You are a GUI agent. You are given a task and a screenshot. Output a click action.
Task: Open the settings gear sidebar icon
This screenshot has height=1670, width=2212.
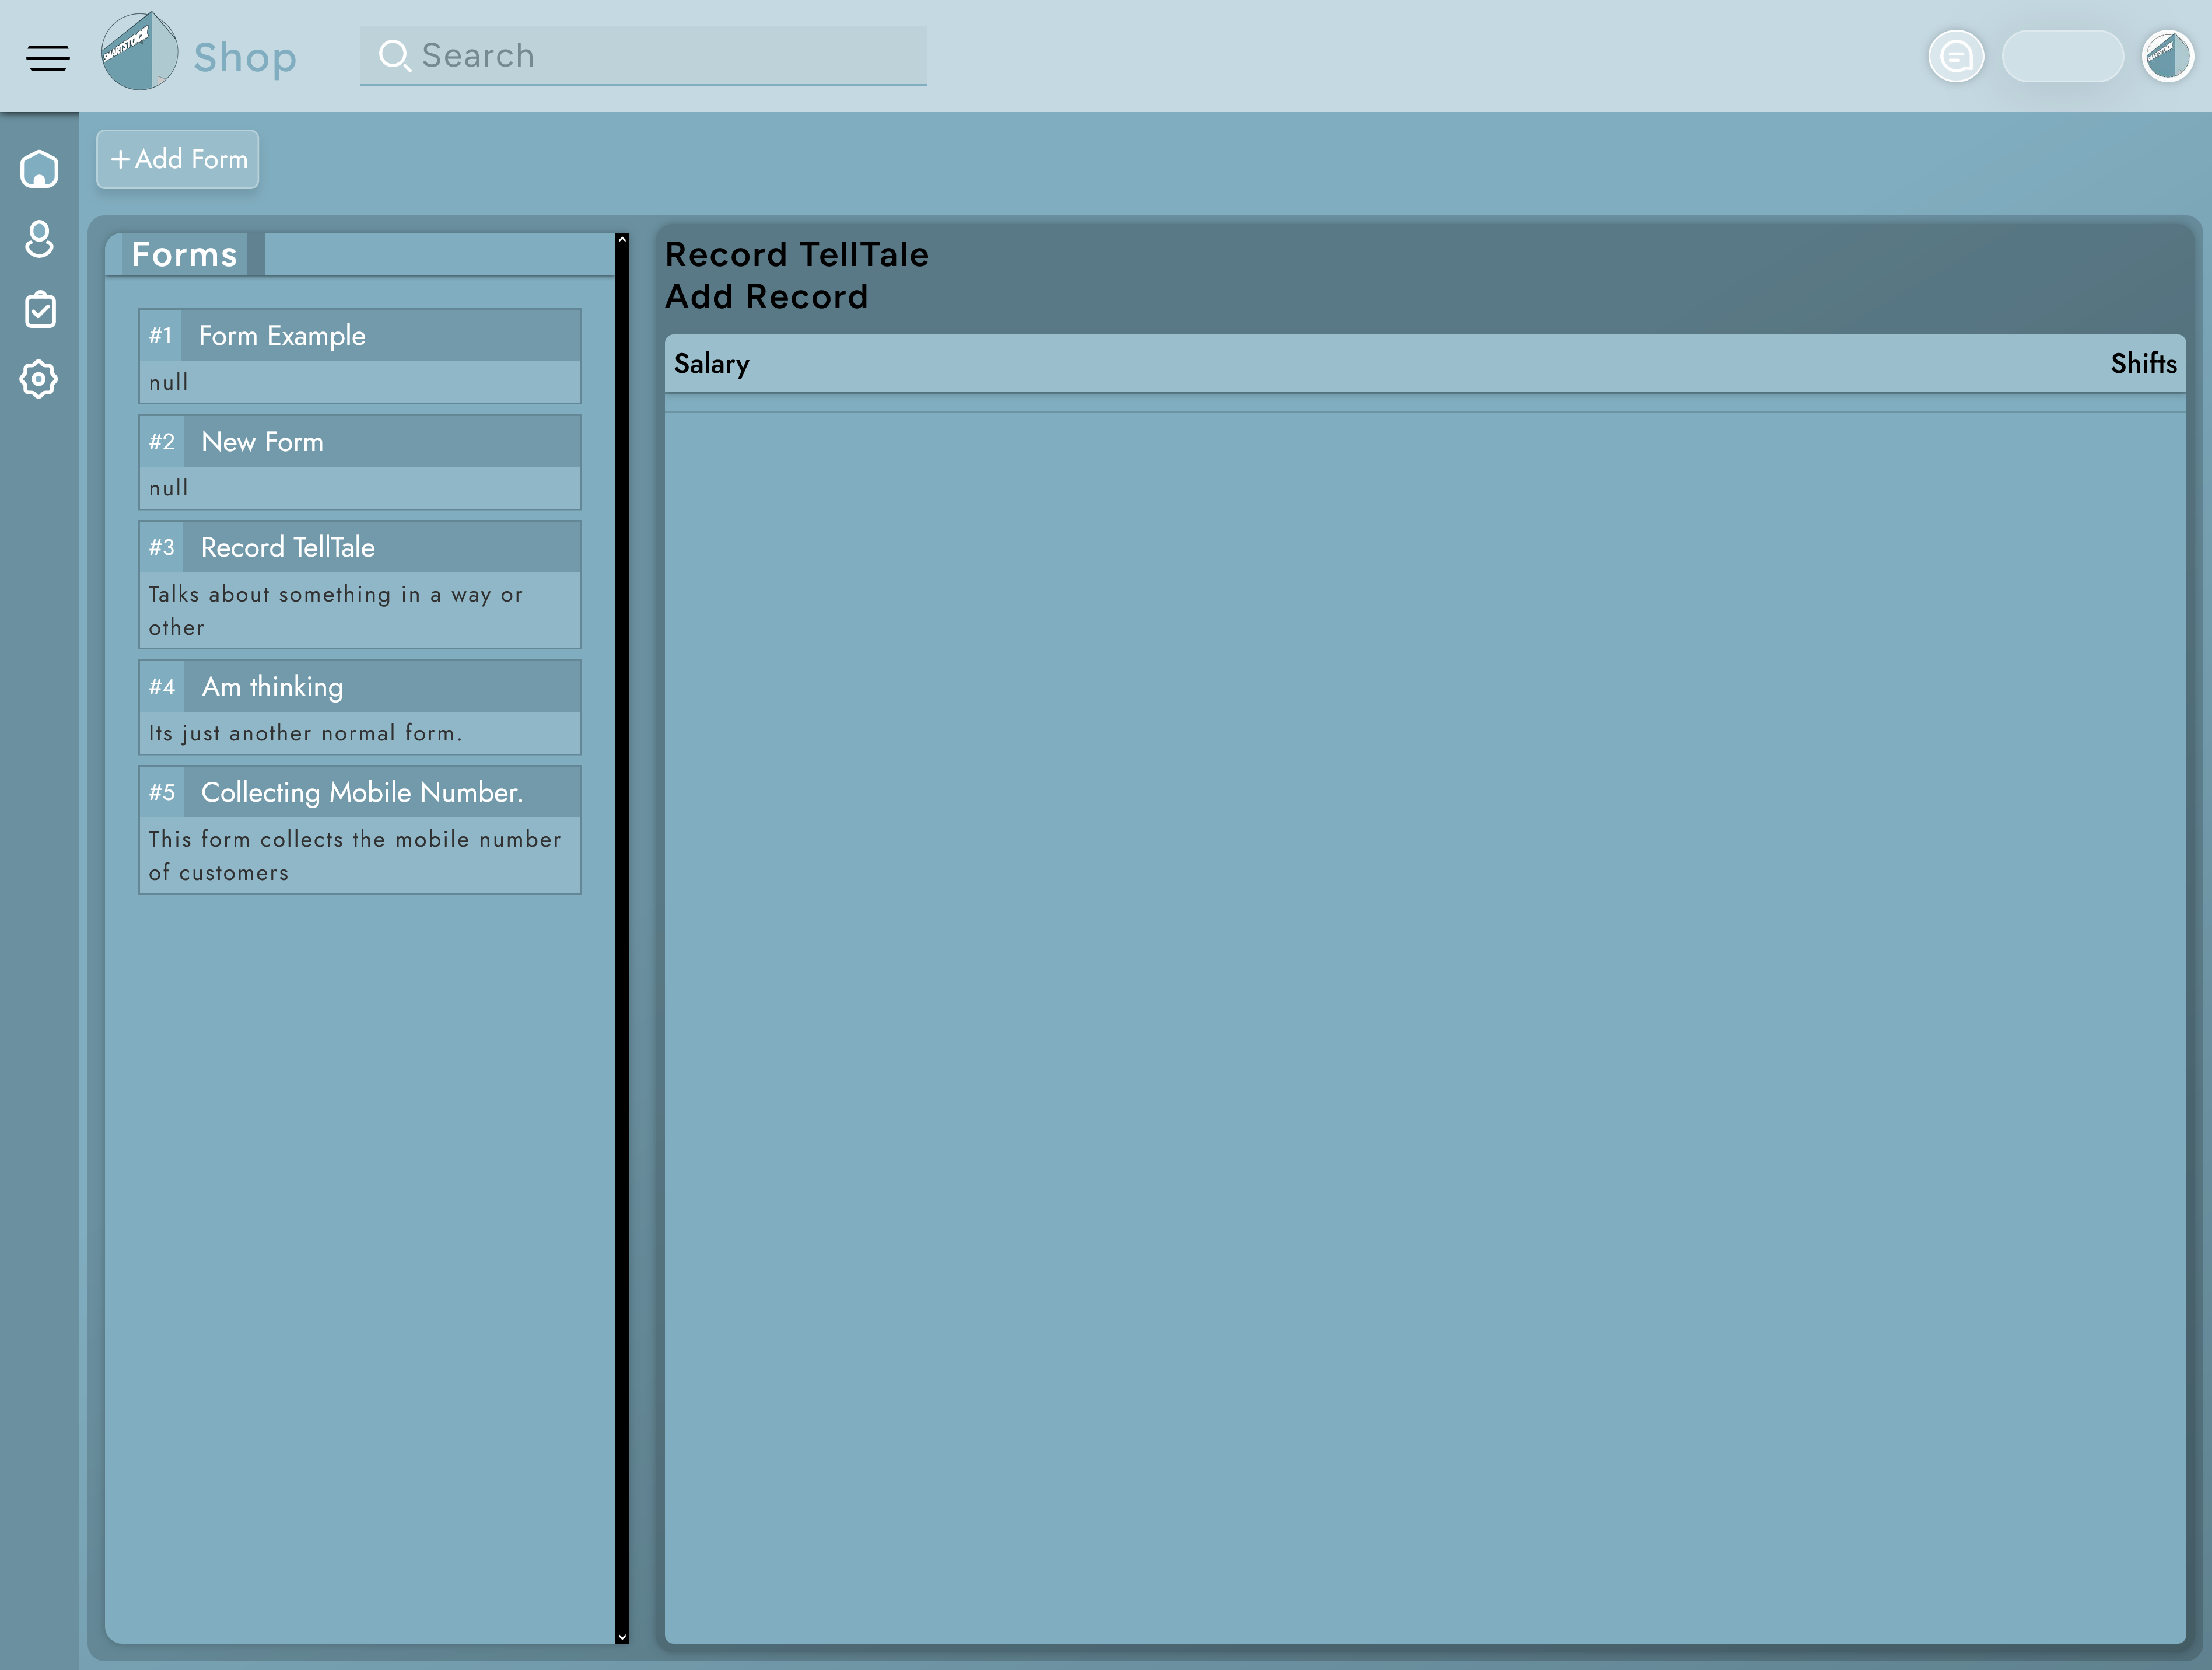pos(39,379)
